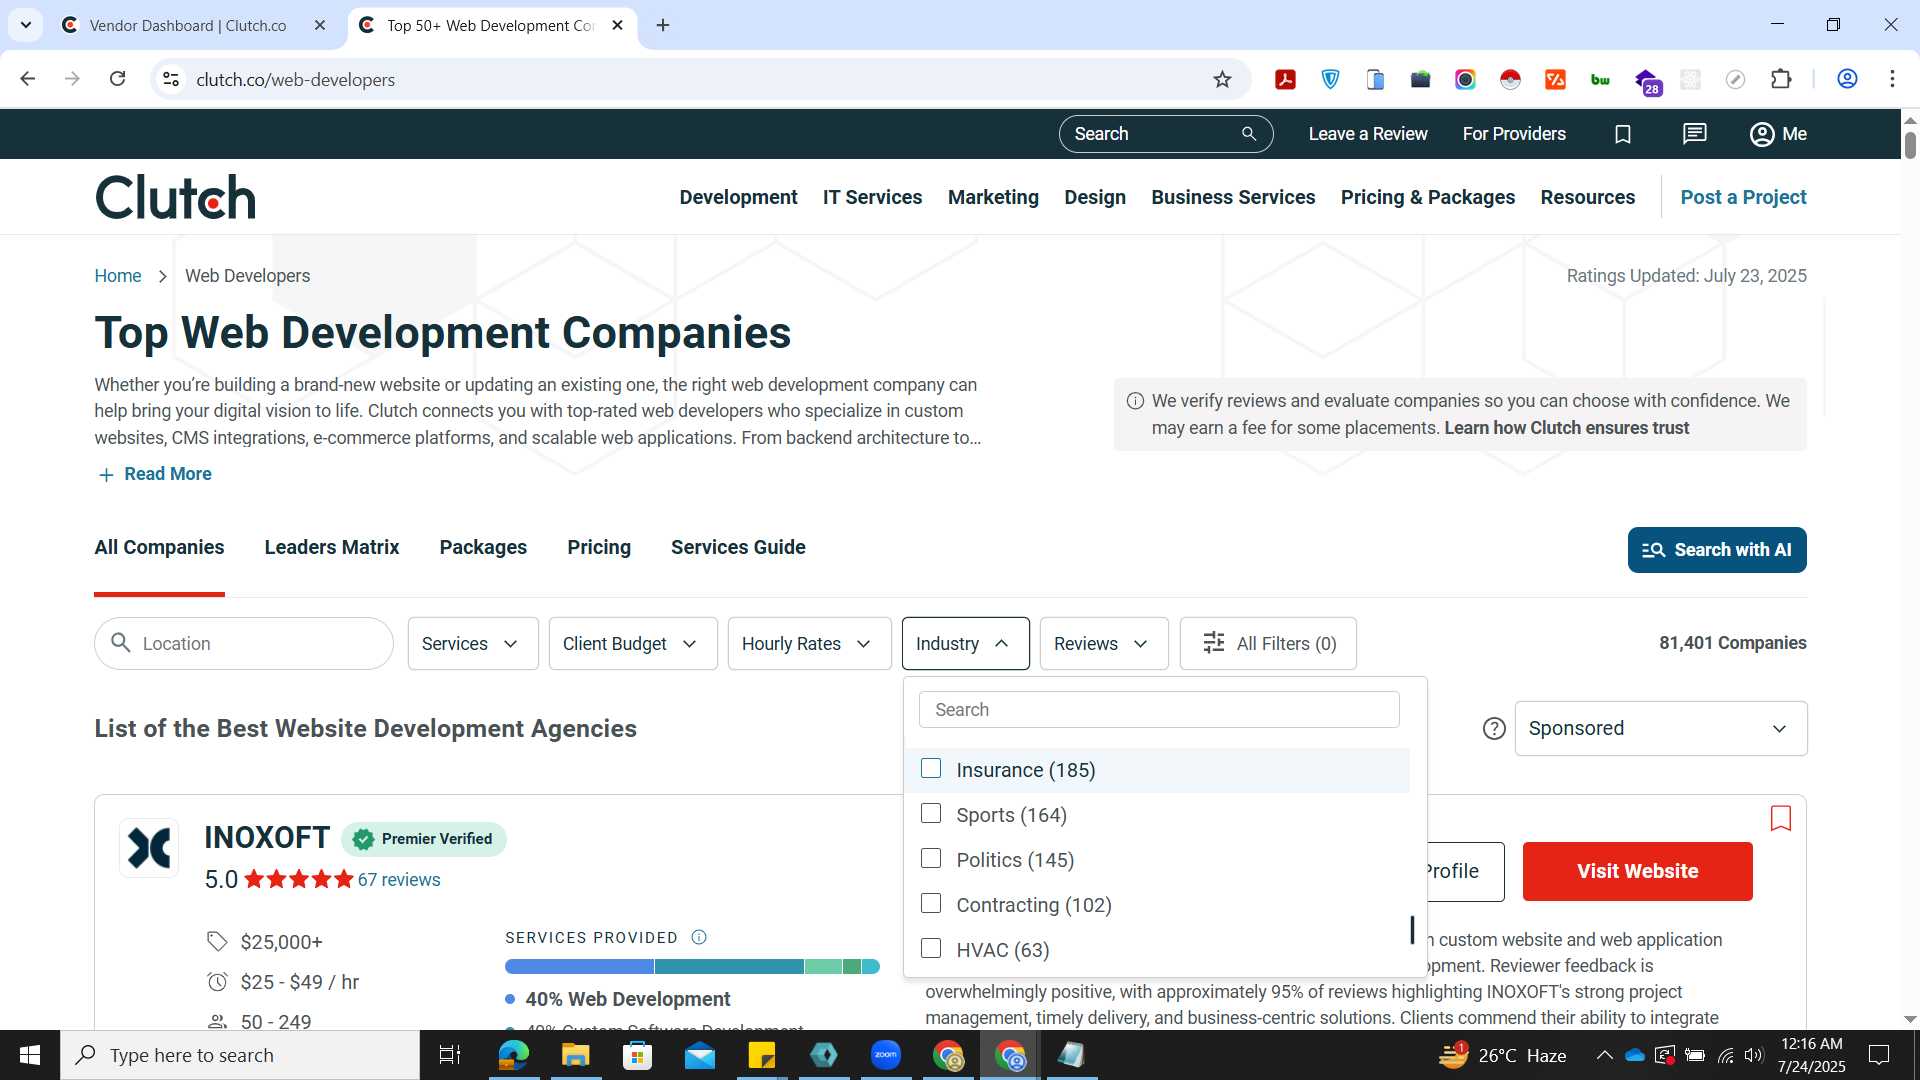Open INOXOFT's 67 reviews link

(399, 880)
